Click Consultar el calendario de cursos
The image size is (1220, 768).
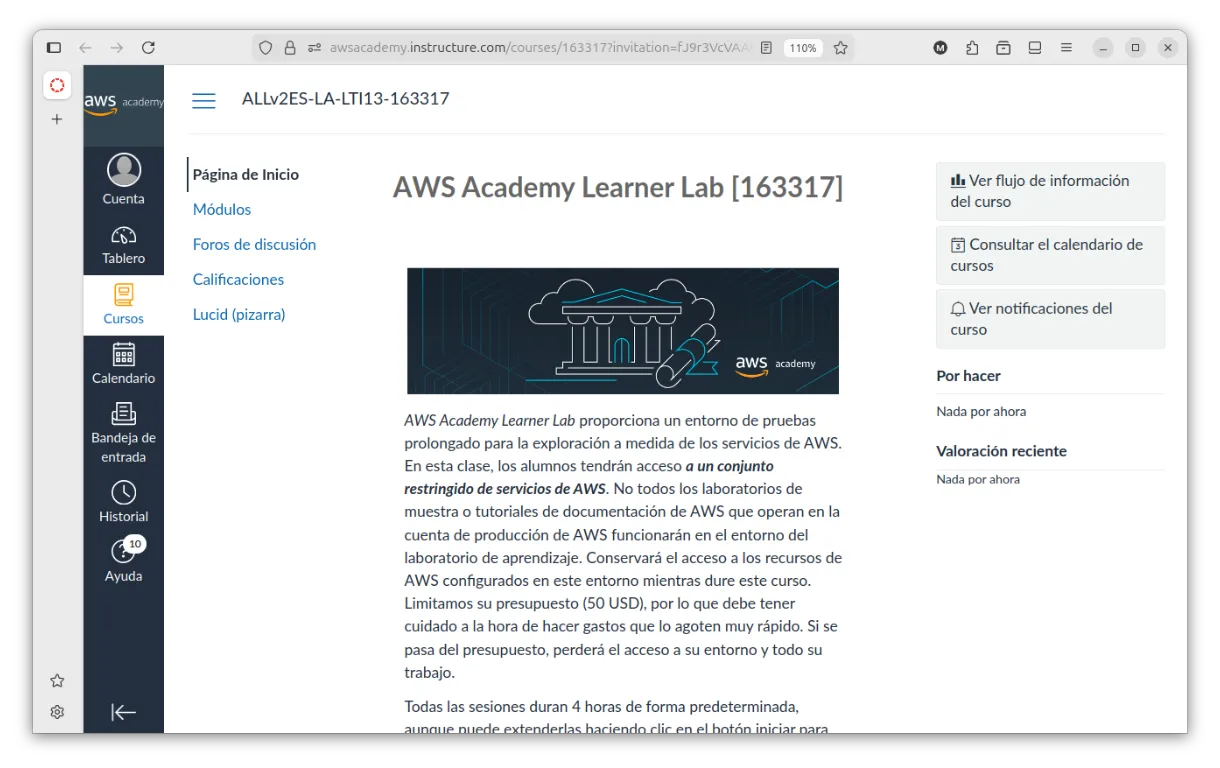[x=1050, y=255]
